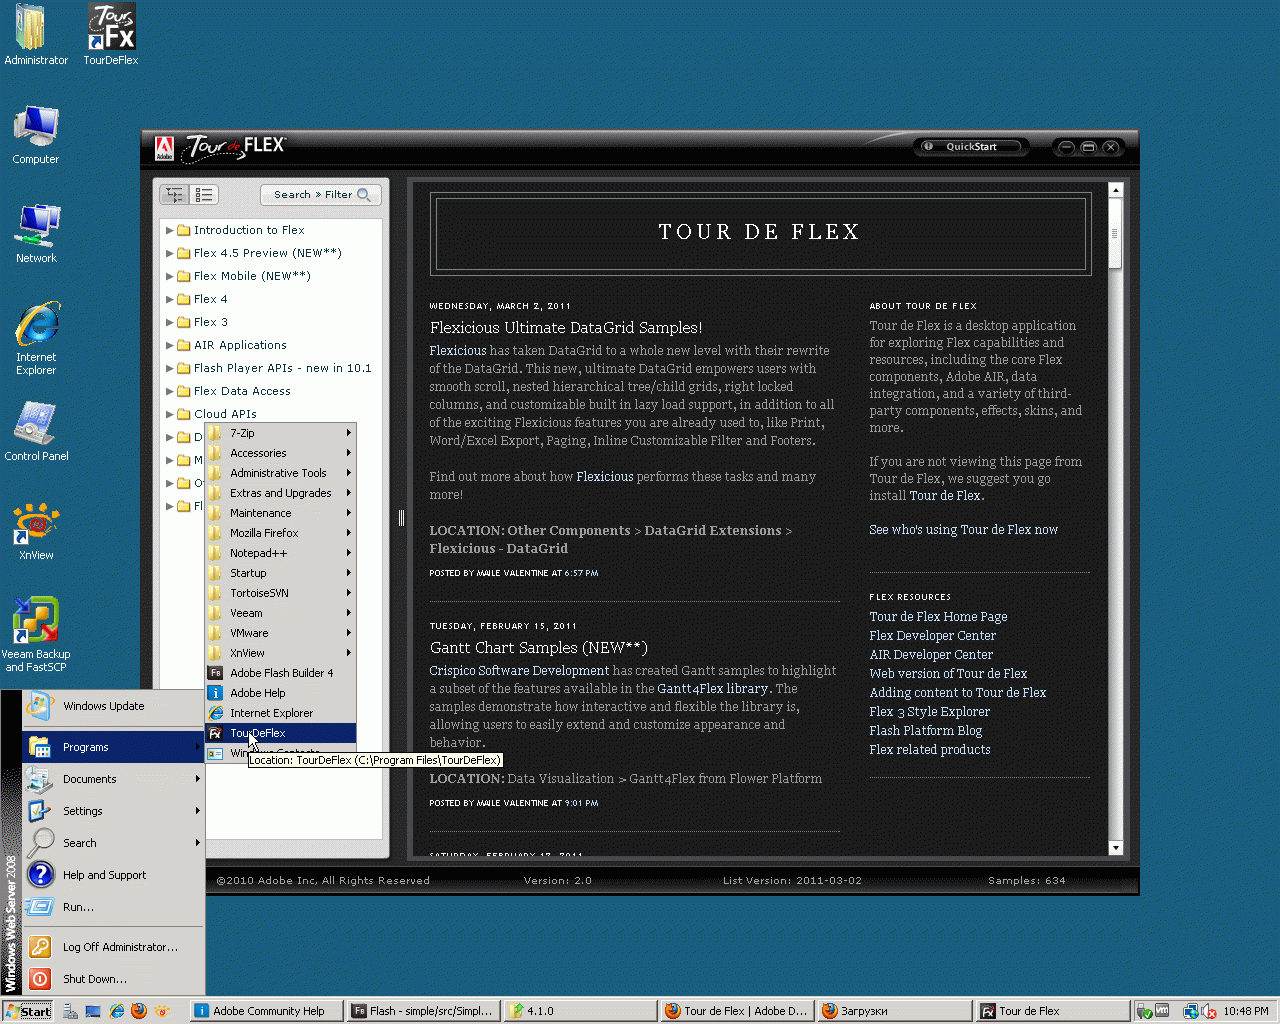
Task: Launch Firefox from Quick Launch
Action: pyautogui.click(x=139, y=1011)
